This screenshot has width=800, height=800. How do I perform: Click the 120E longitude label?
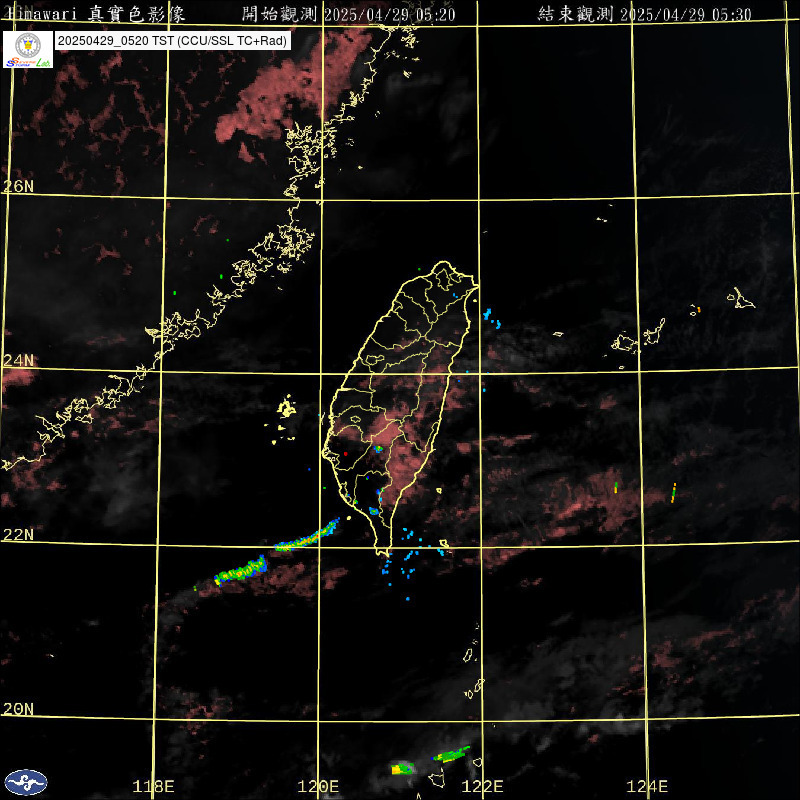point(318,786)
